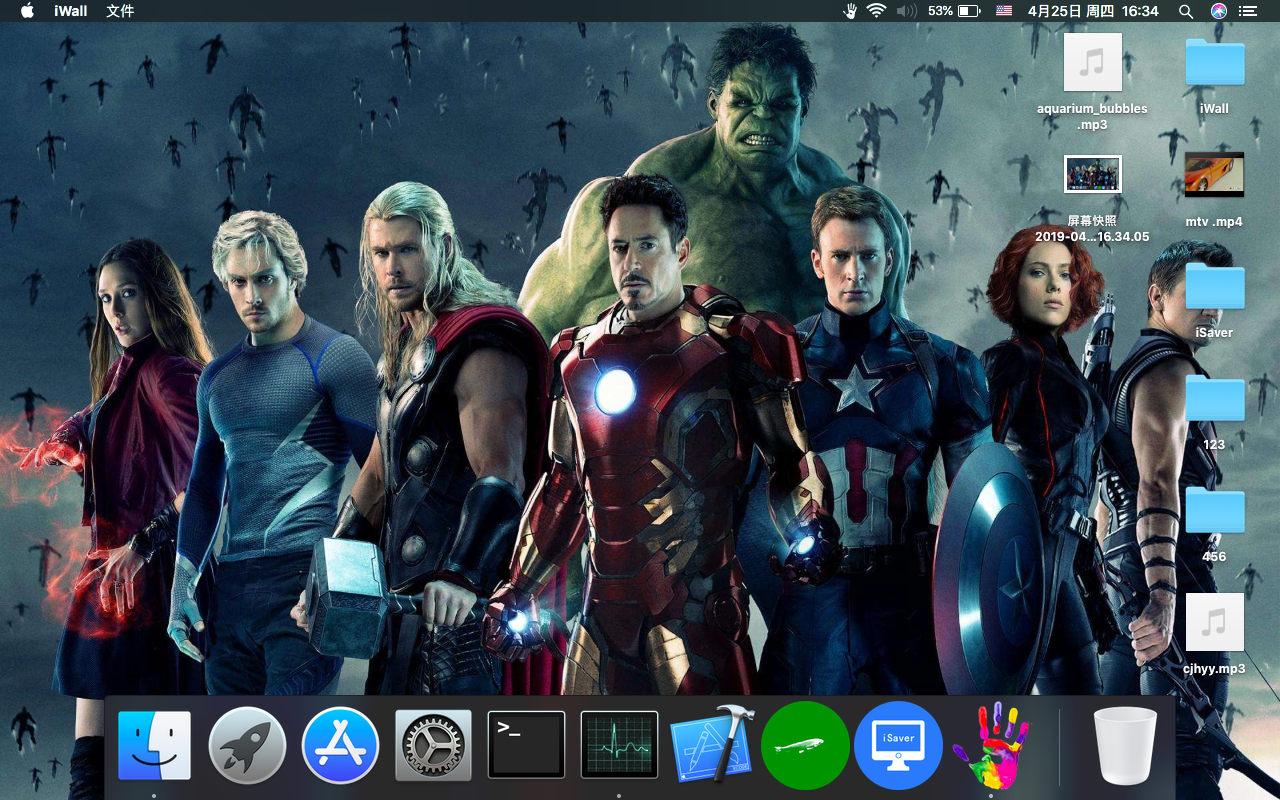This screenshot has width=1280, height=800.
Task: Launch Activity Monitor from the Dock
Action: pyautogui.click(x=619, y=744)
